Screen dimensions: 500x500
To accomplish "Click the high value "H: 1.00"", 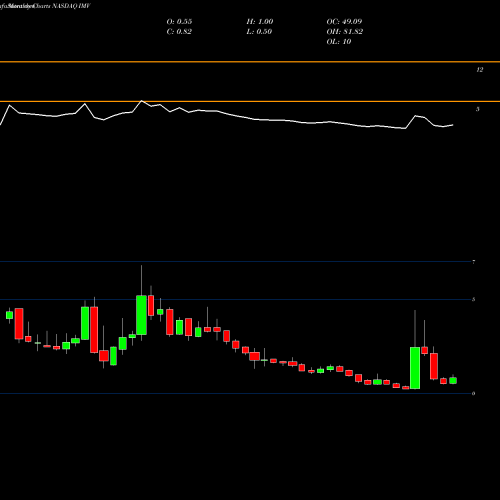I will click(x=260, y=21).
